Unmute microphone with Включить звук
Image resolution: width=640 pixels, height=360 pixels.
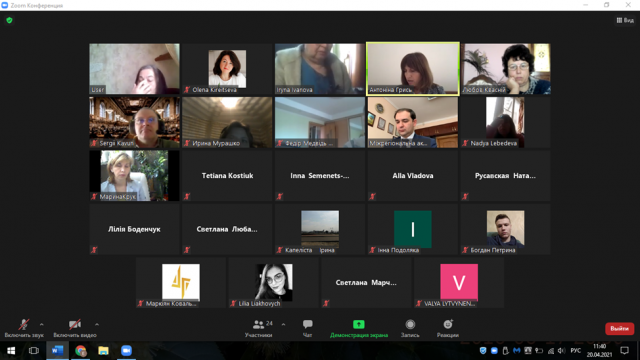pos(24,328)
